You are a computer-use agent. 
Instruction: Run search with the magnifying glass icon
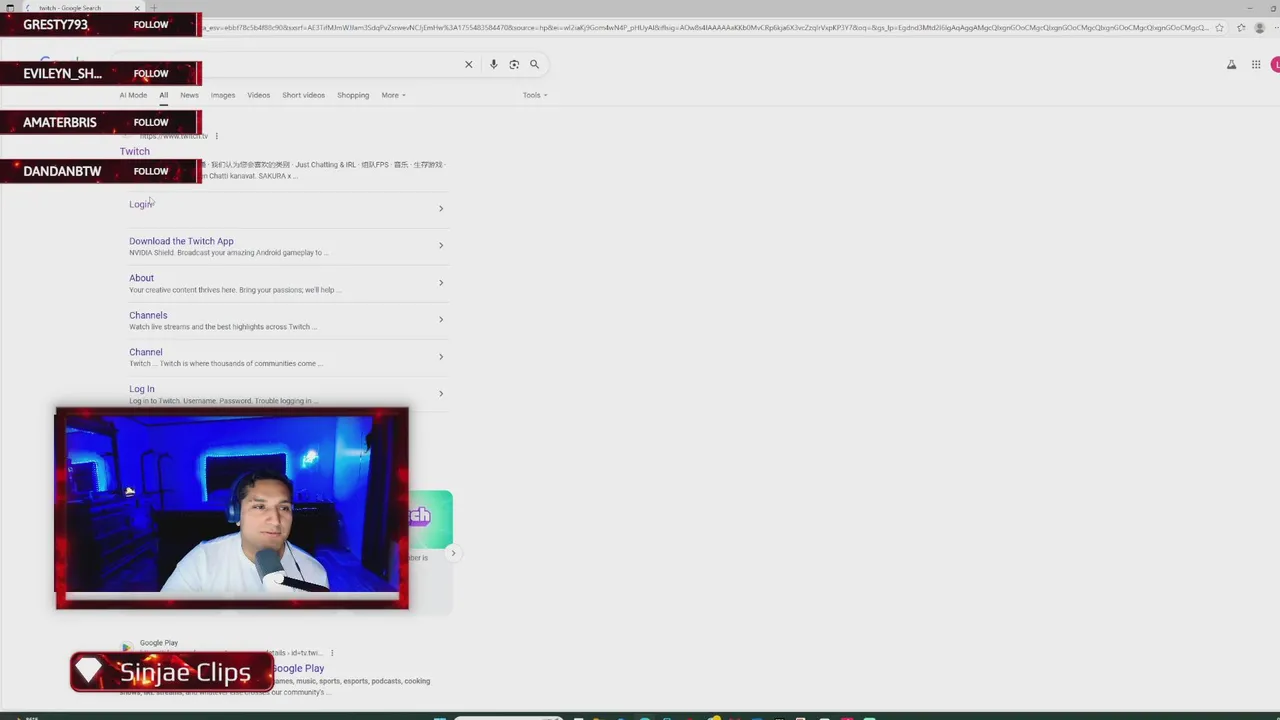coord(534,64)
